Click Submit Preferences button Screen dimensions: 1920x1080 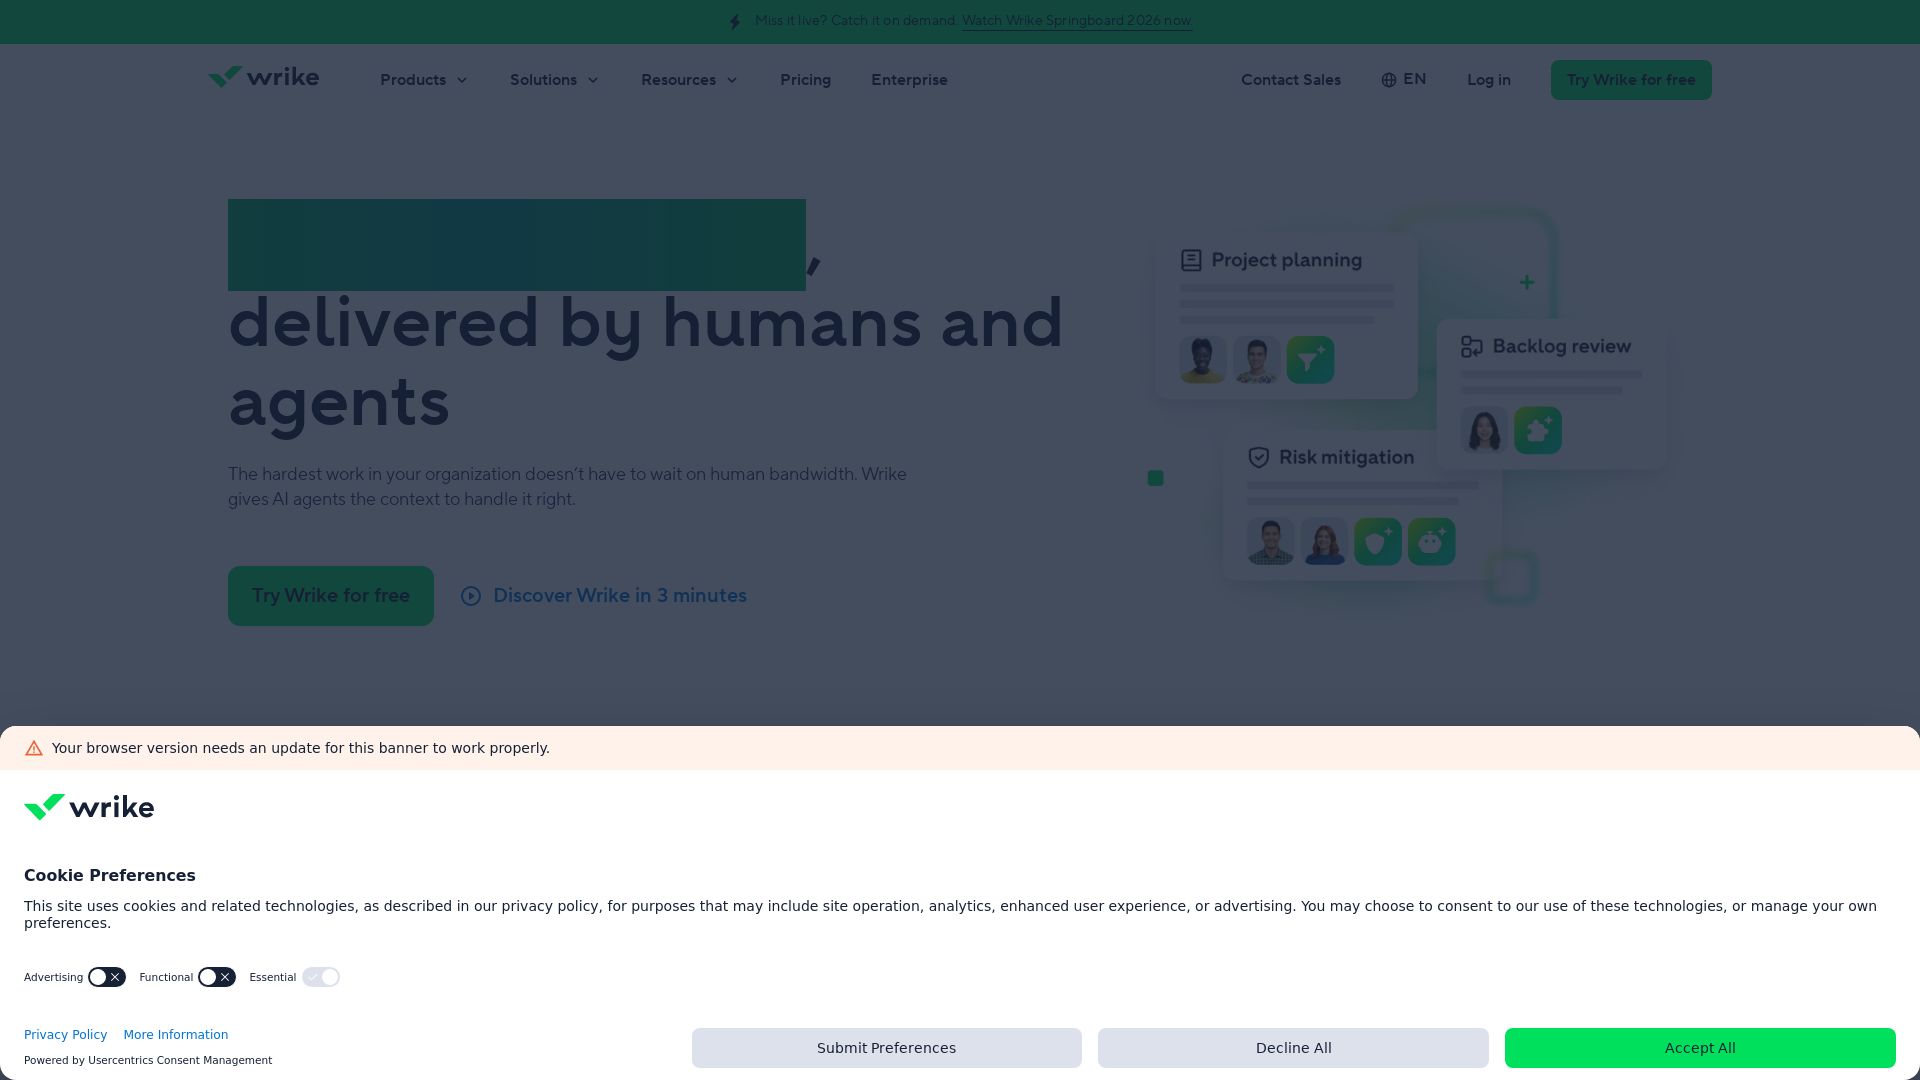887,1048
